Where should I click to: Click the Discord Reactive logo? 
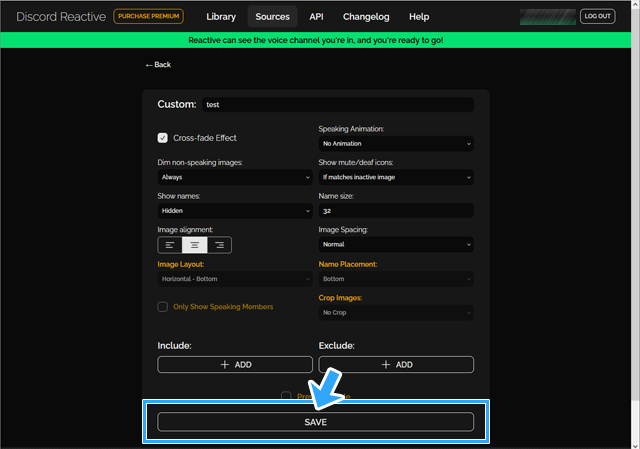(54, 17)
